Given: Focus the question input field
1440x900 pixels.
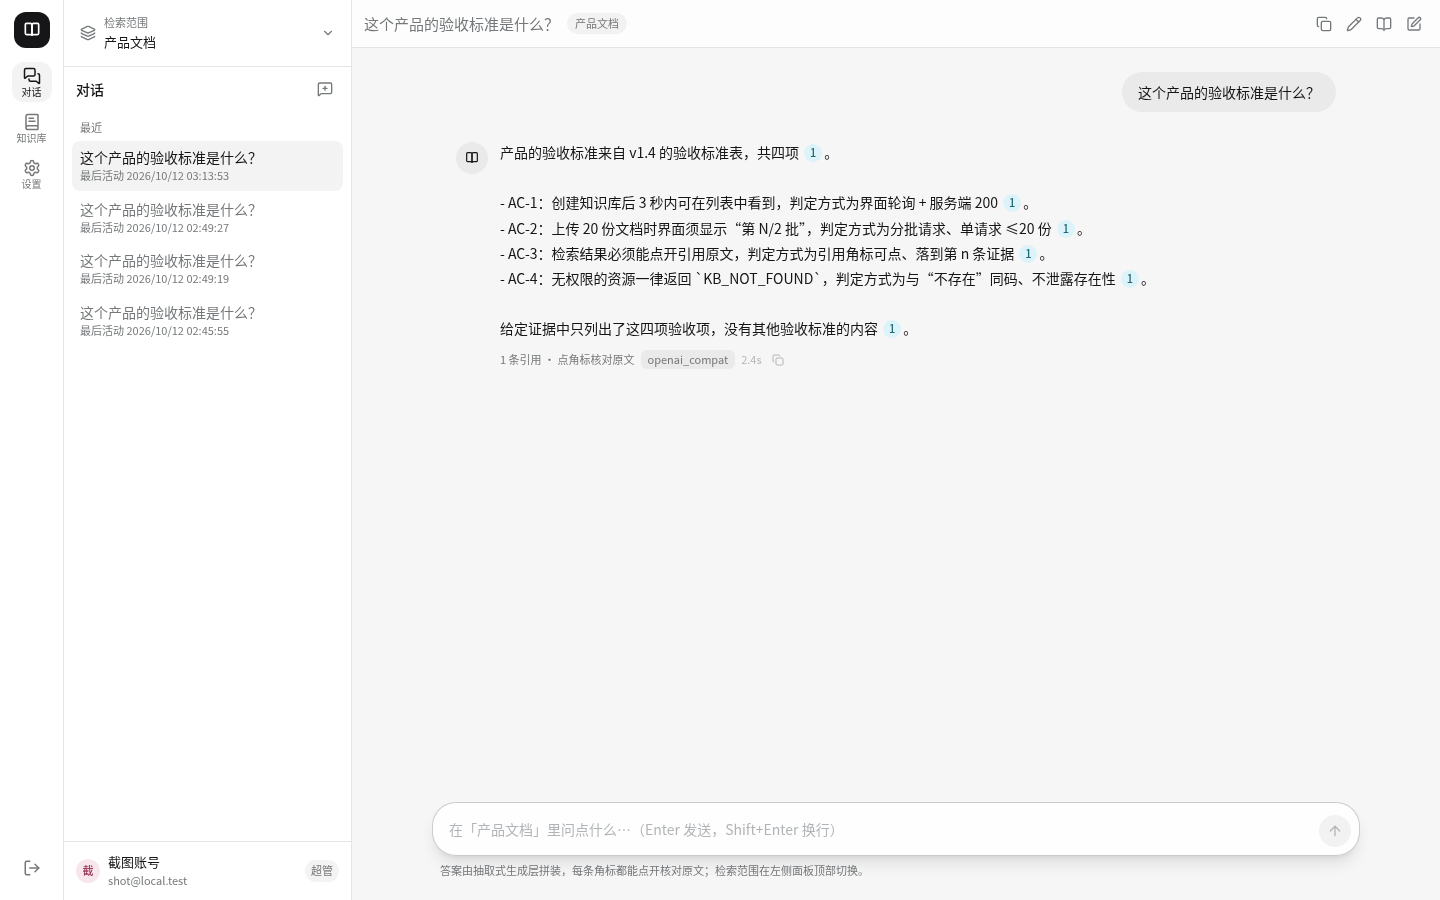Looking at the screenshot, I should point(878,830).
